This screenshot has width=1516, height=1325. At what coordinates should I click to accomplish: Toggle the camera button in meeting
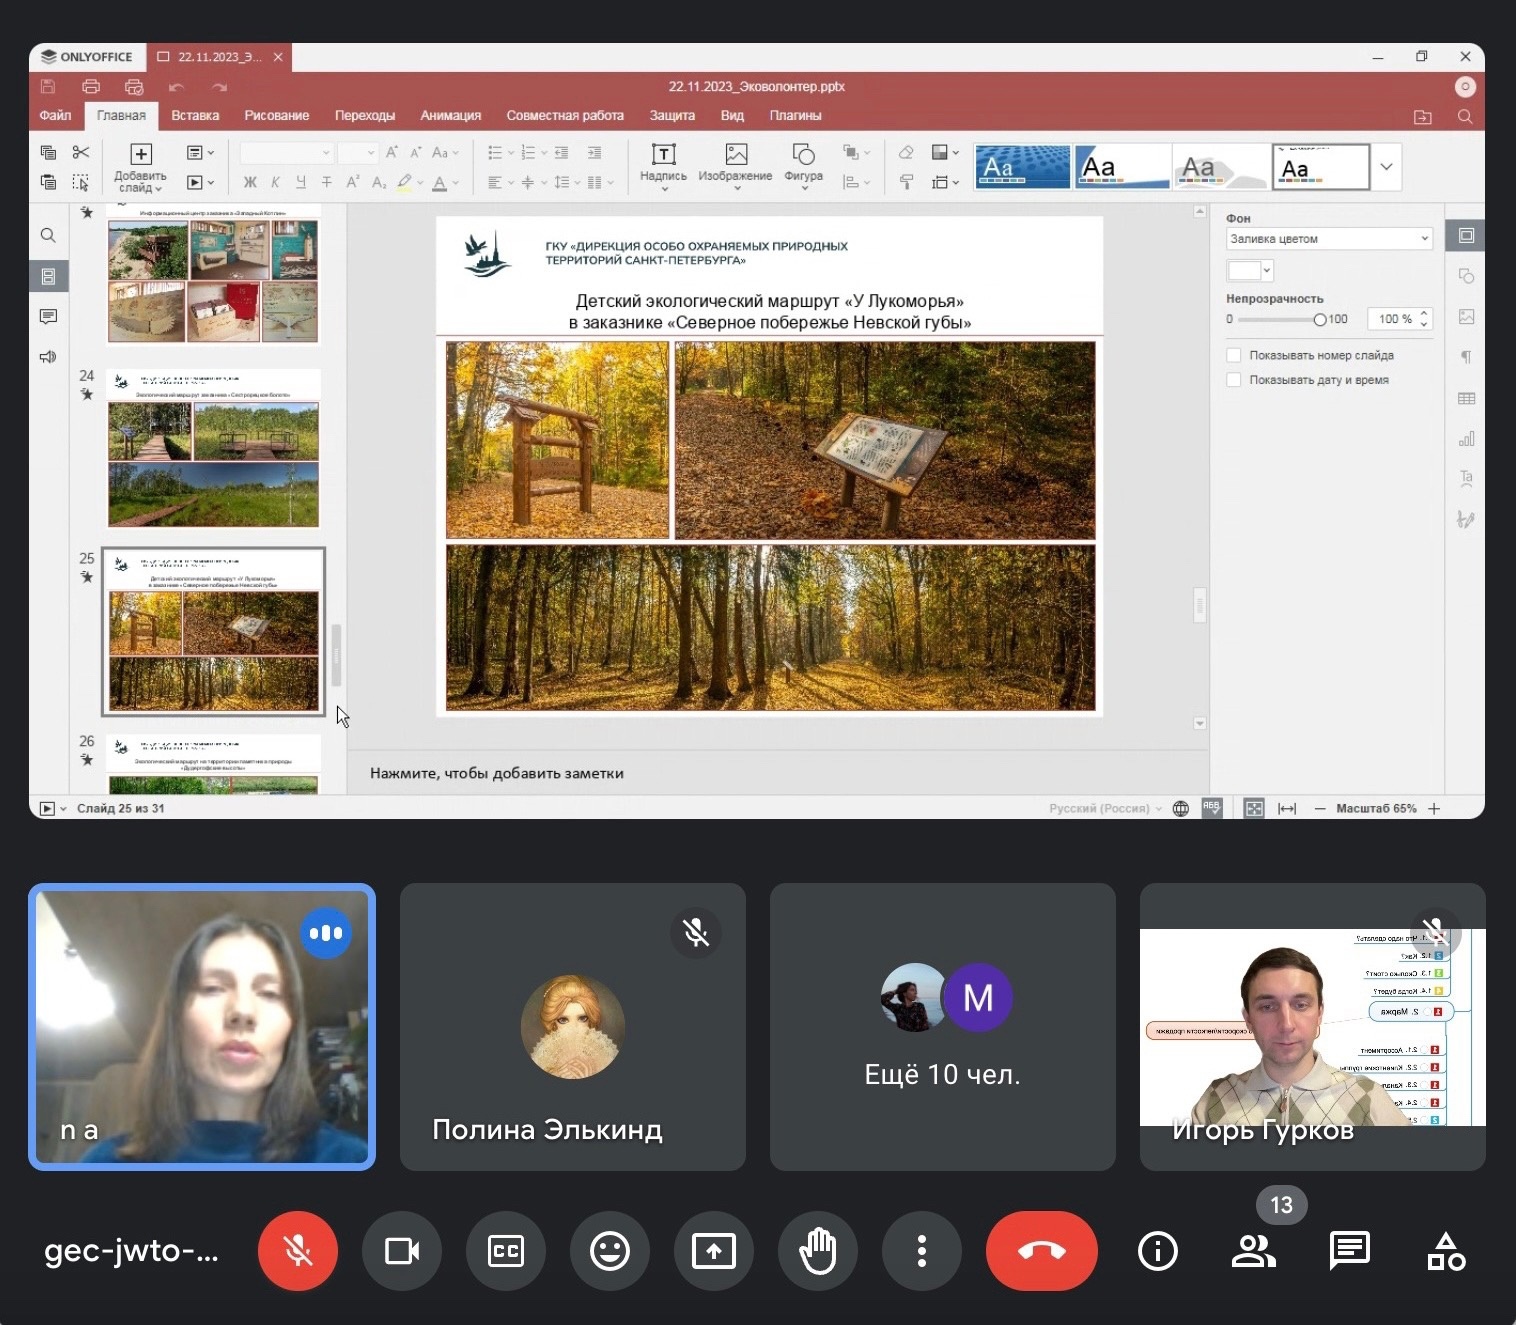[x=402, y=1251]
